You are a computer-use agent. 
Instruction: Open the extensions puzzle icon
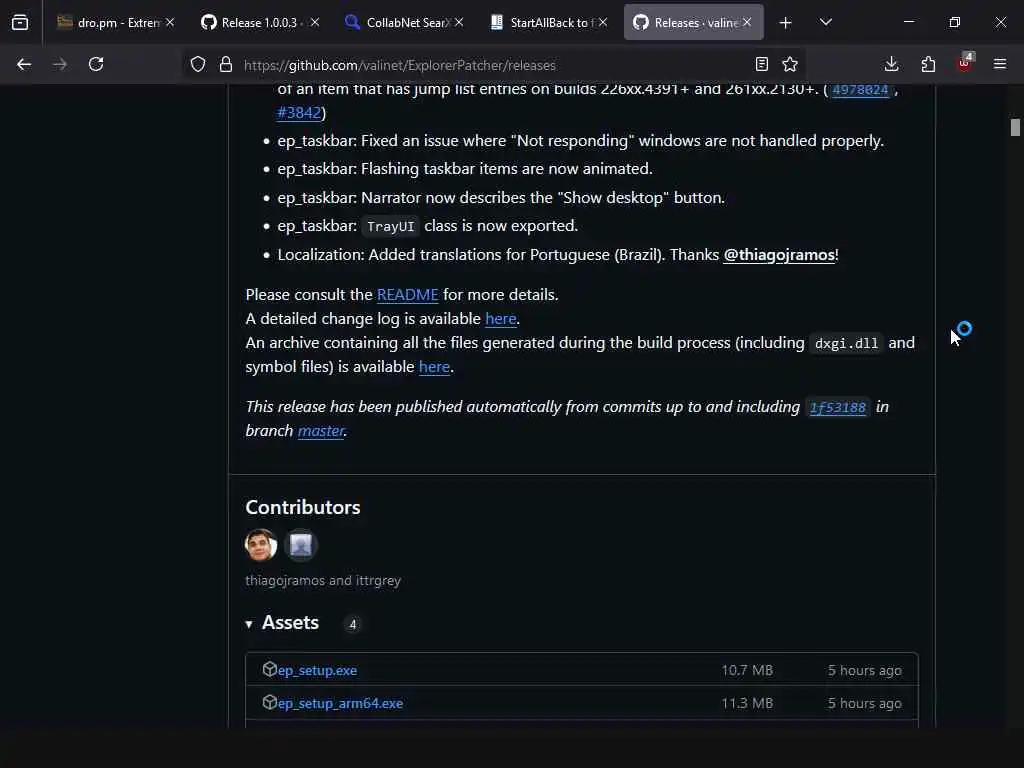click(928, 64)
